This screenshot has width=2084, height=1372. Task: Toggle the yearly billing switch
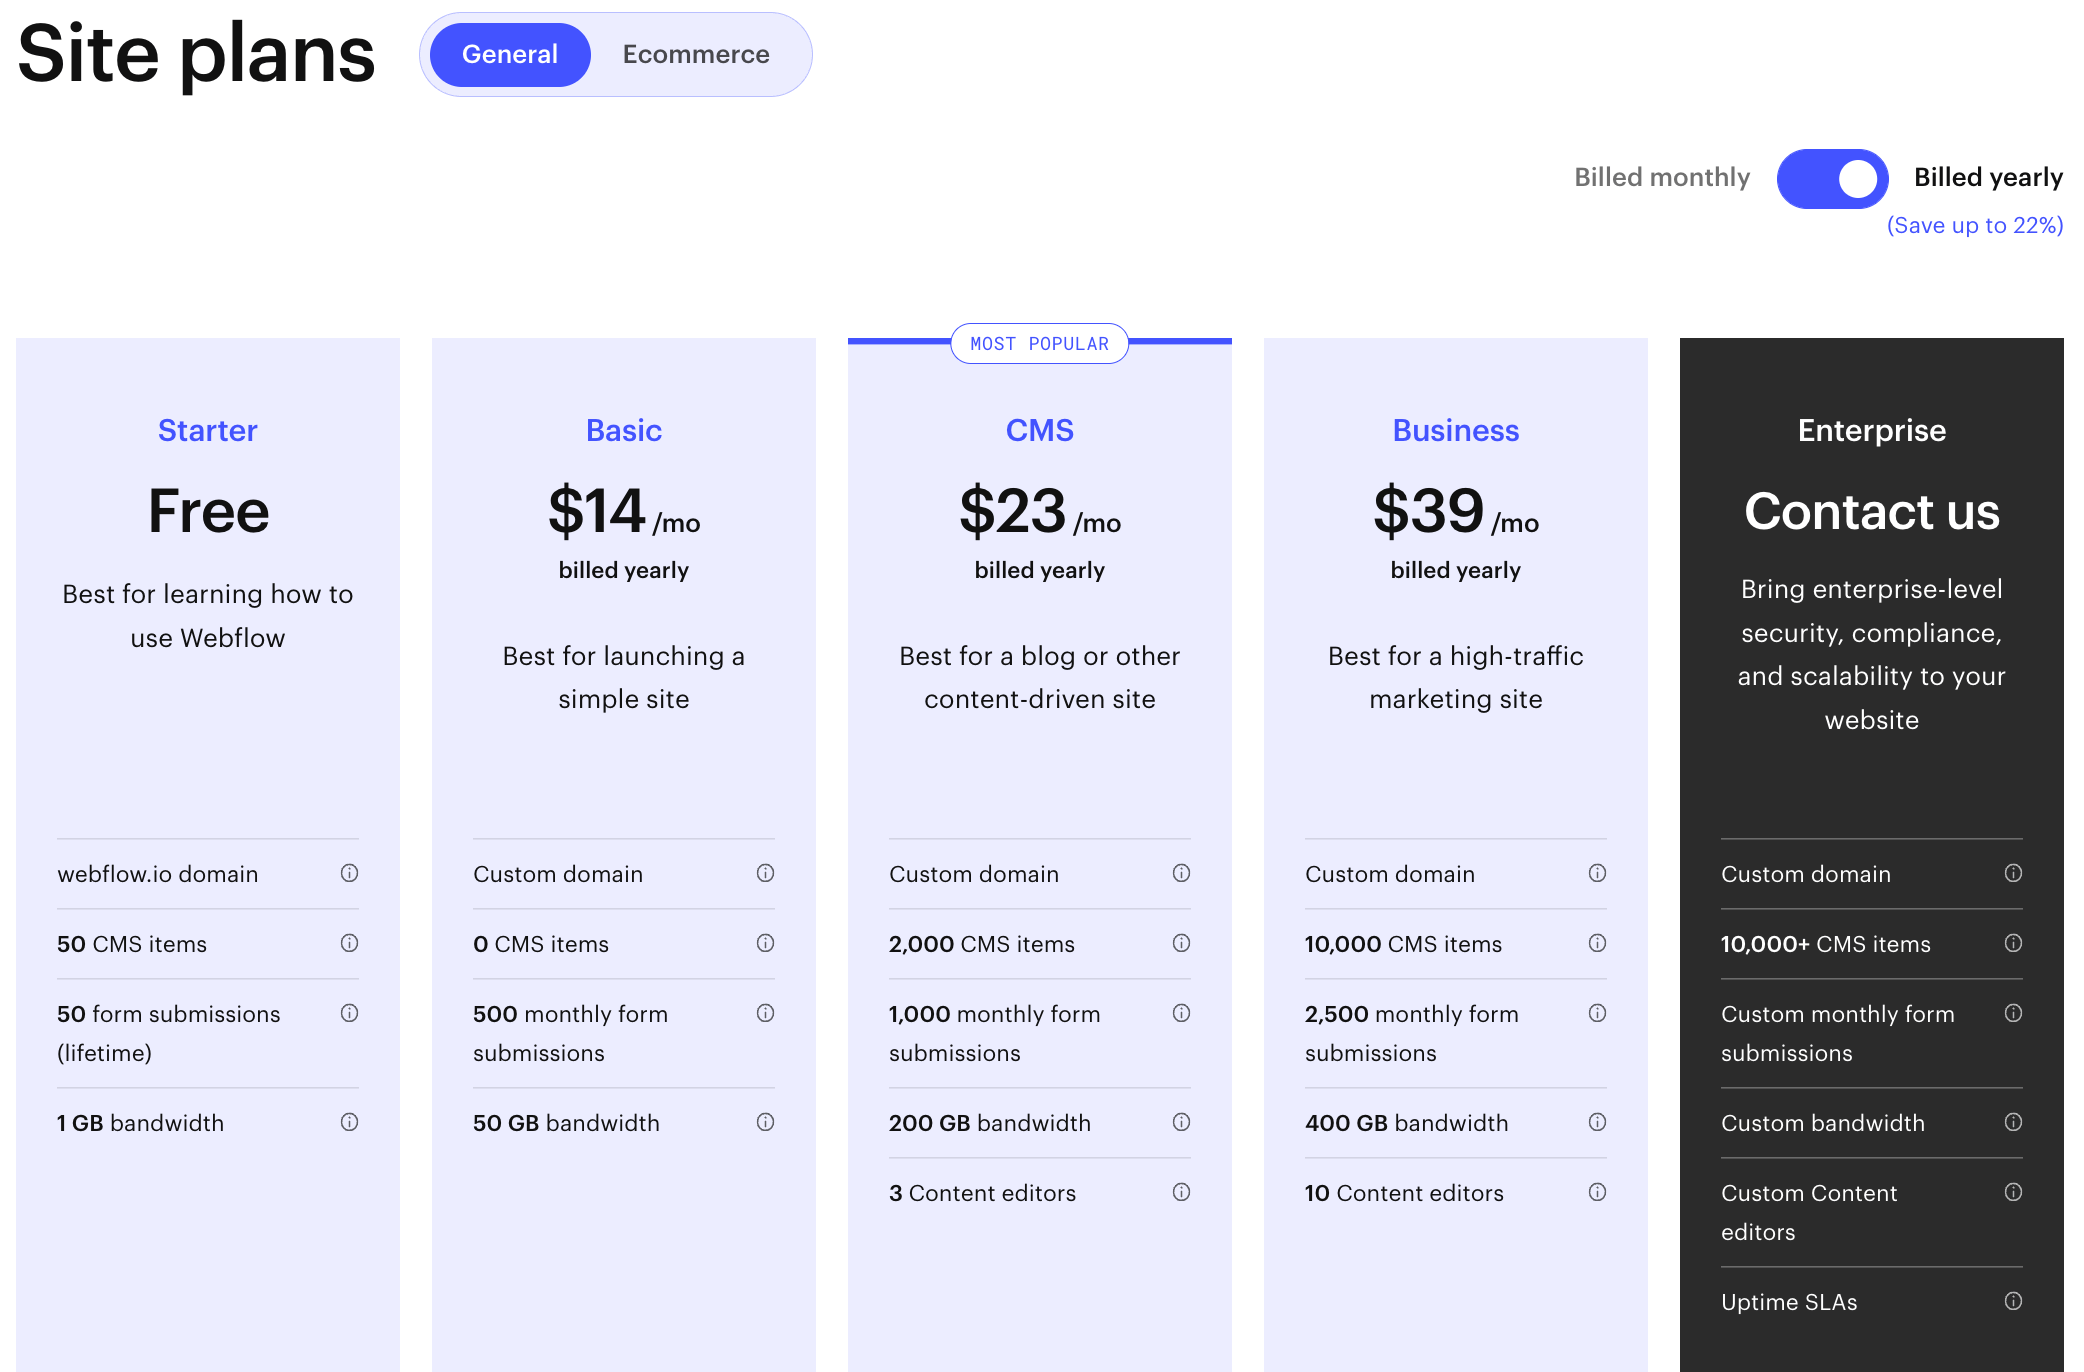(1832, 179)
